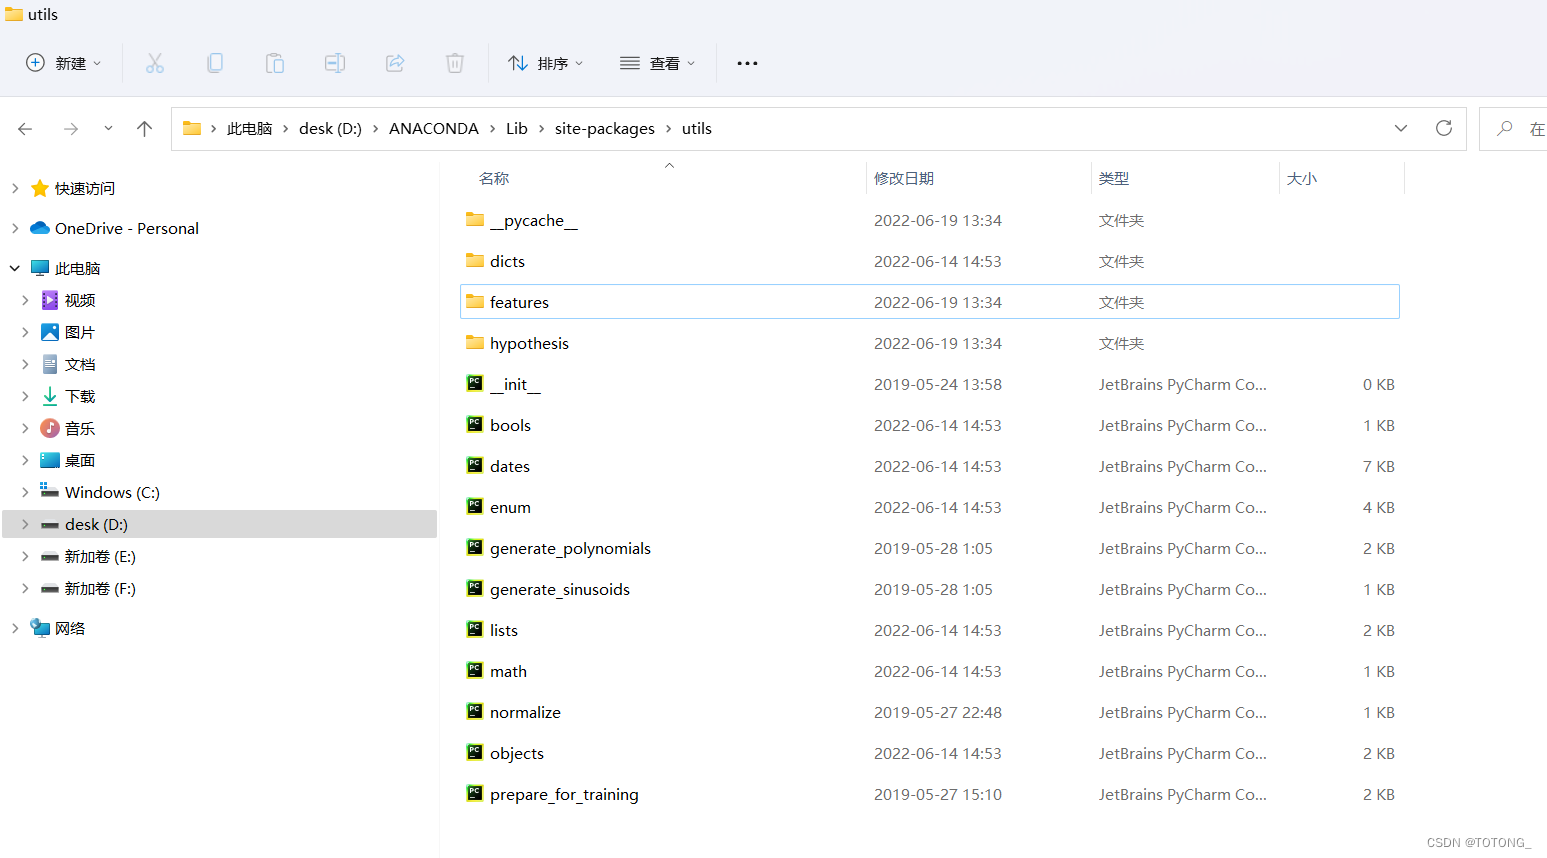Open the See more (...) toolbar menu
Viewport: 1547px width, 858px height.
747,62
